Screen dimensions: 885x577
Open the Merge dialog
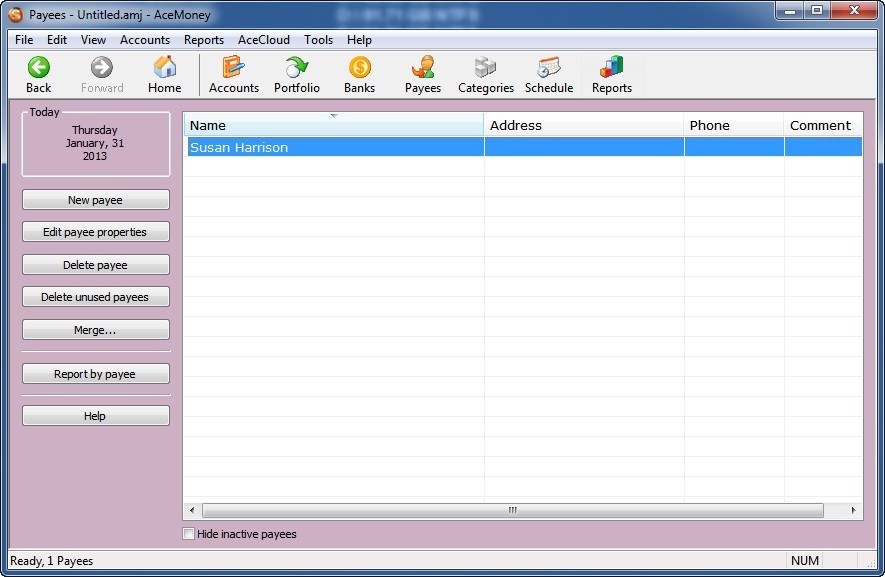click(x=95, y=329)
